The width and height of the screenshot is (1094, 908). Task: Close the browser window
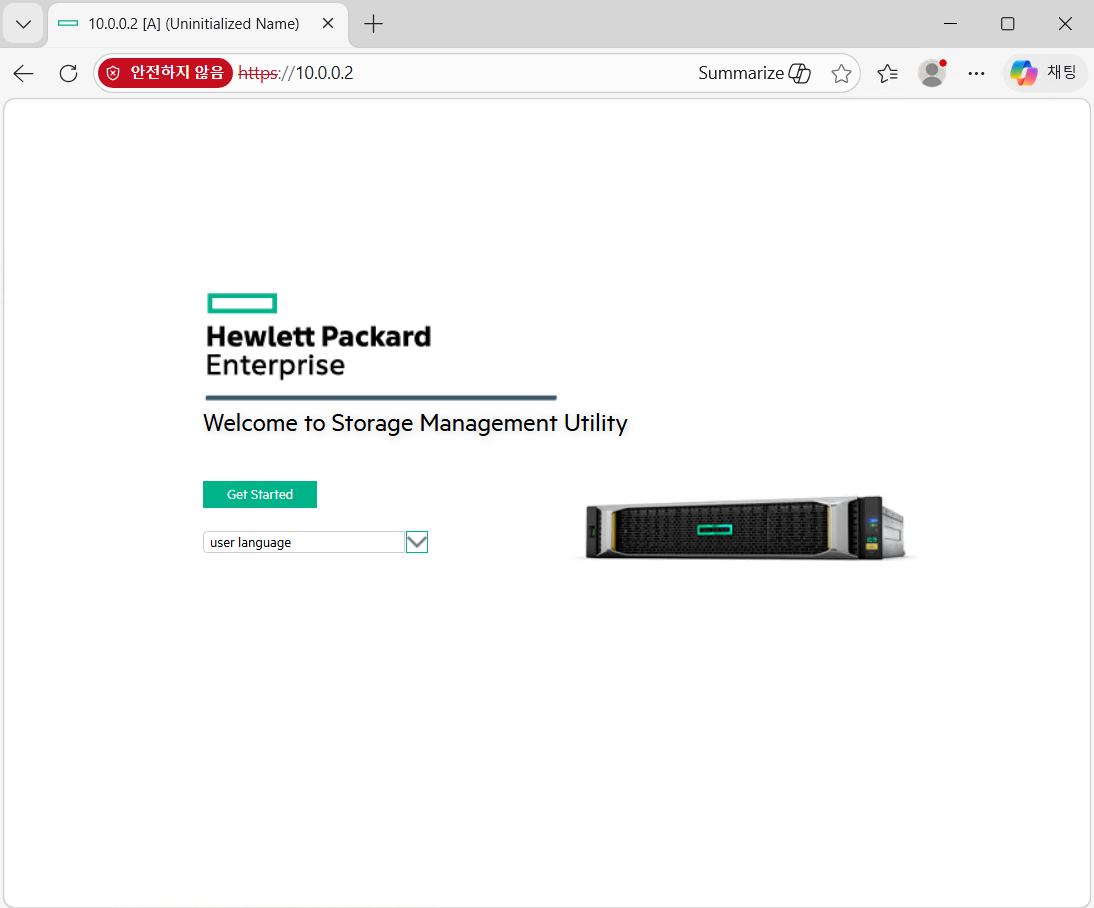[x=1065, y=24]
